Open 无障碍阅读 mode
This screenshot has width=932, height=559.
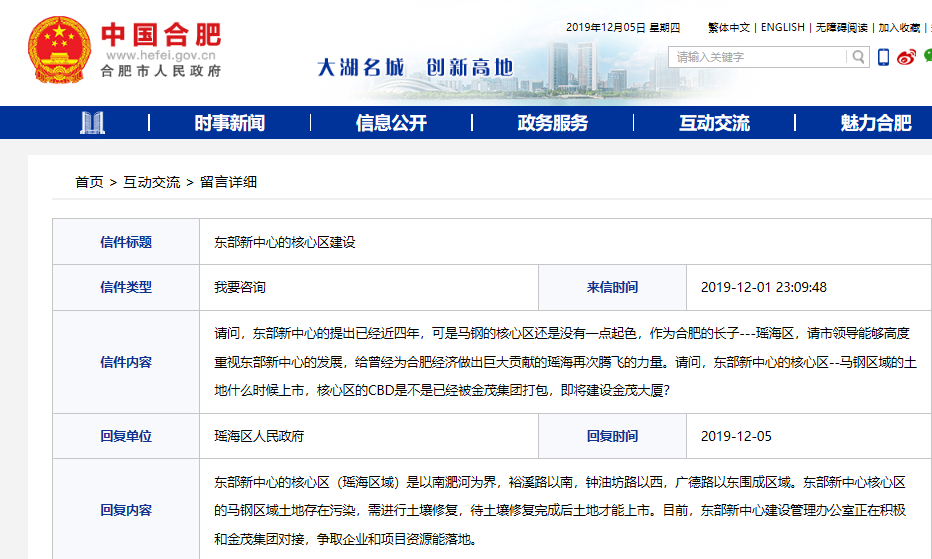841,27
